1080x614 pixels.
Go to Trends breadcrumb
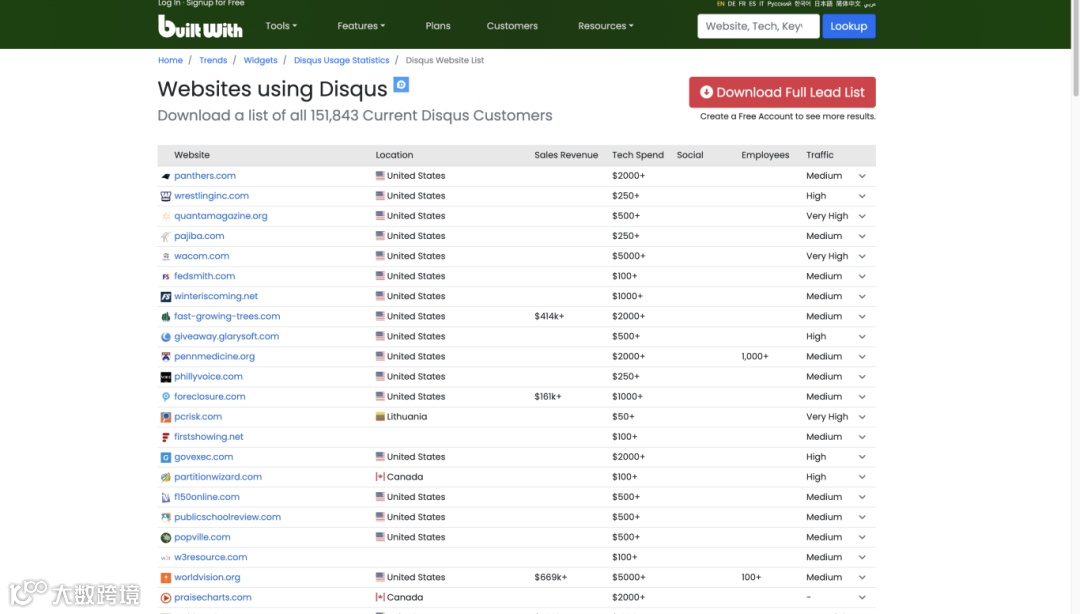(213, 60)
